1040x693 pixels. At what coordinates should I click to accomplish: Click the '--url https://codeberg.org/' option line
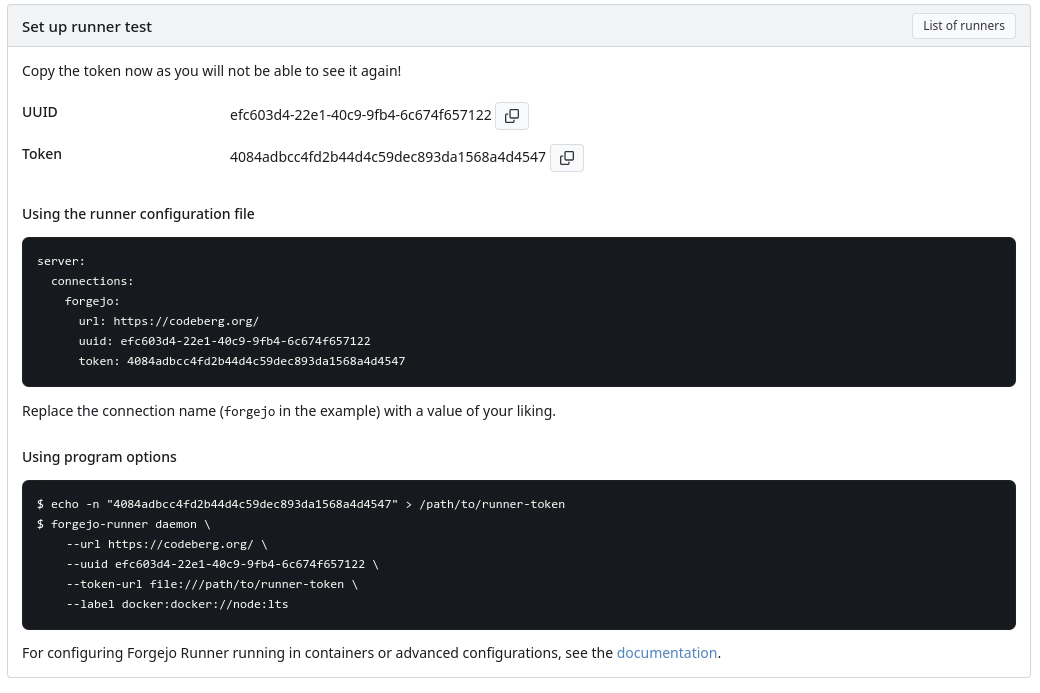point(166,544)
